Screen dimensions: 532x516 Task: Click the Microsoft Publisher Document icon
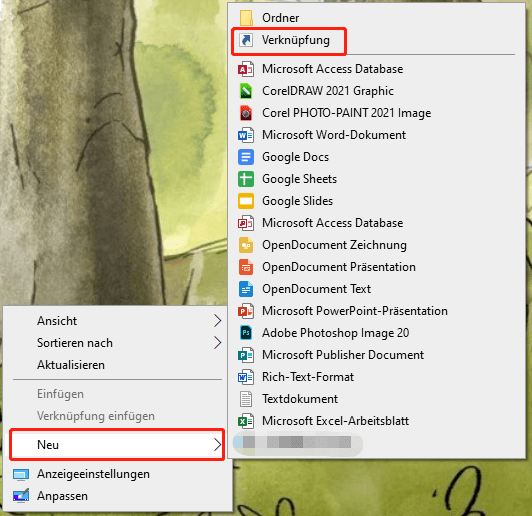point(246,355)
